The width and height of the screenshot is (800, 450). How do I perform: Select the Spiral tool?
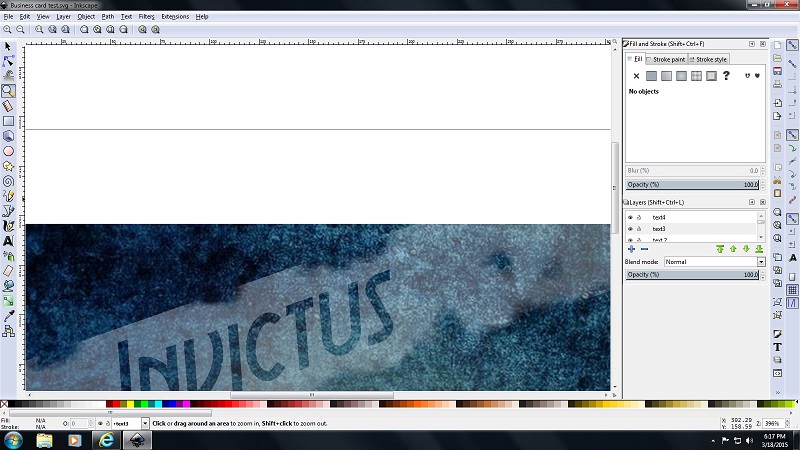tap(8, 181)
